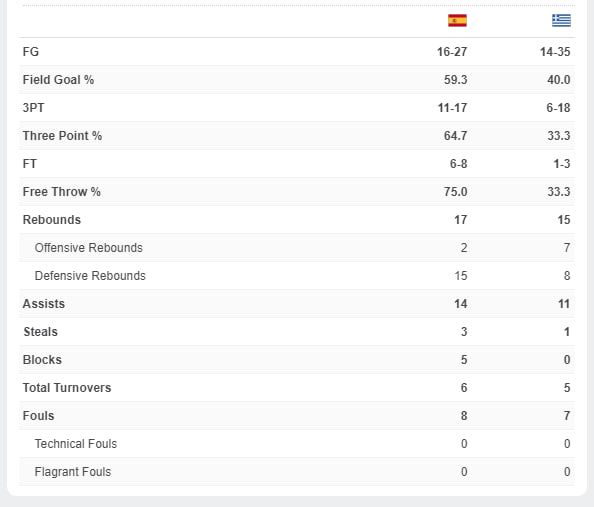Click the Fouls row label
This screenshot has width=594, height=507.
tap(38, 416)
